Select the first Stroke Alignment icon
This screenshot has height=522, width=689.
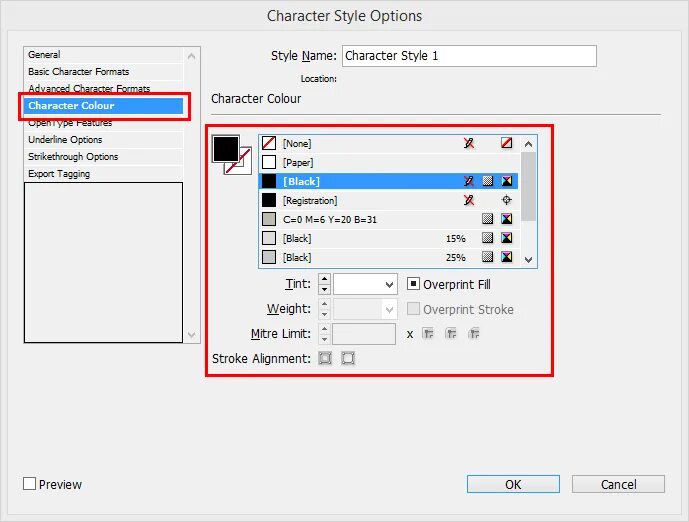pyautogui.click(x=325, y=359)
